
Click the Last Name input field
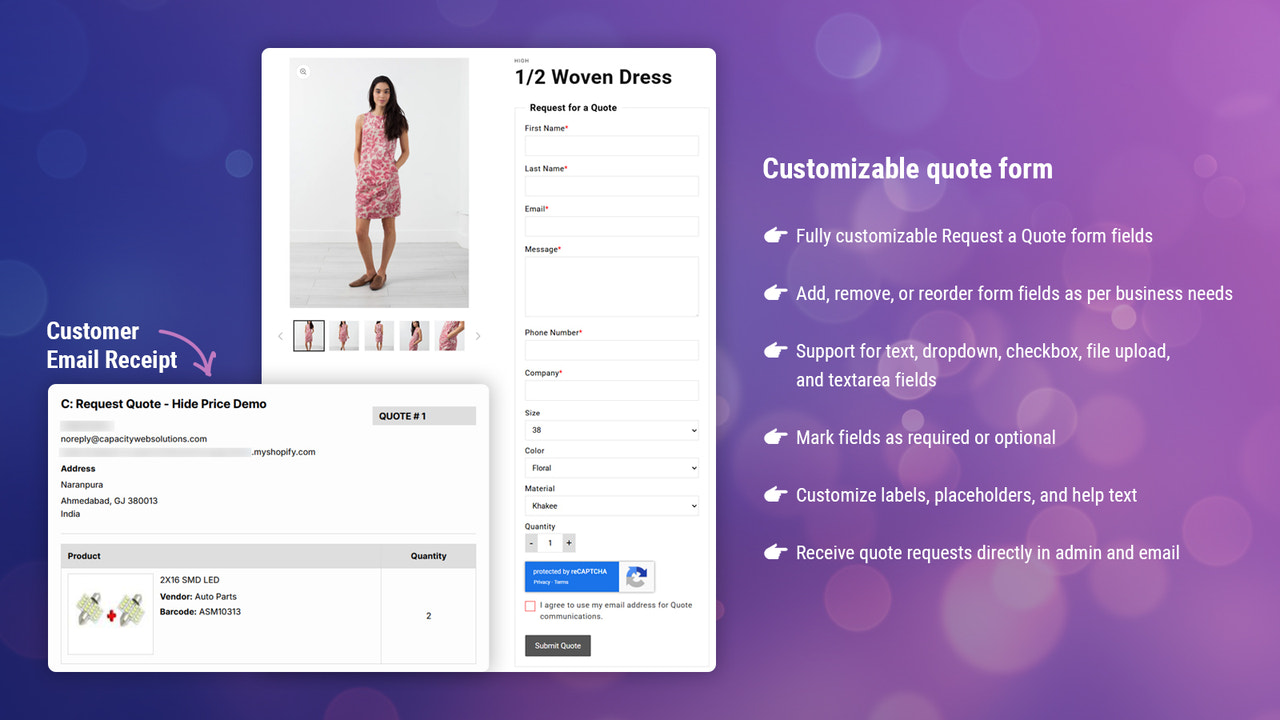click(x=612, y=186)
